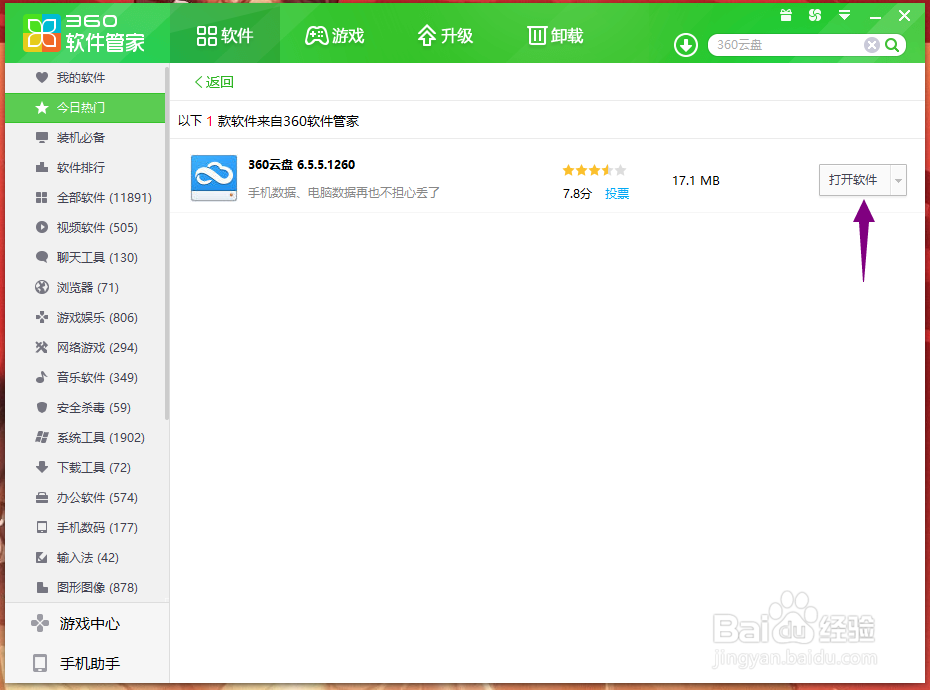Click description 手机数据、电脑数据再也不担心丢了
930x690 pixels.
[344, 192]
